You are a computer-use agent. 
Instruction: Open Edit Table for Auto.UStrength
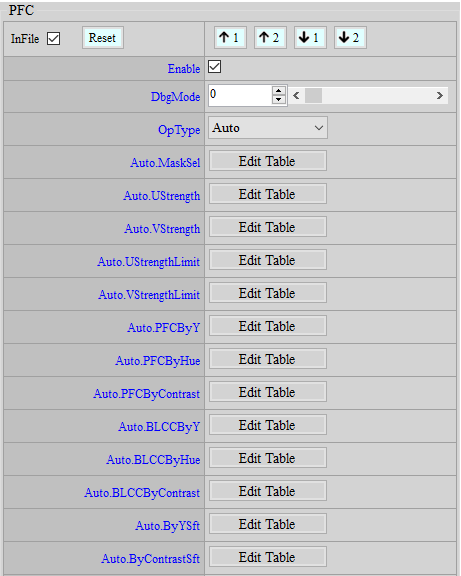pos(268,194)
